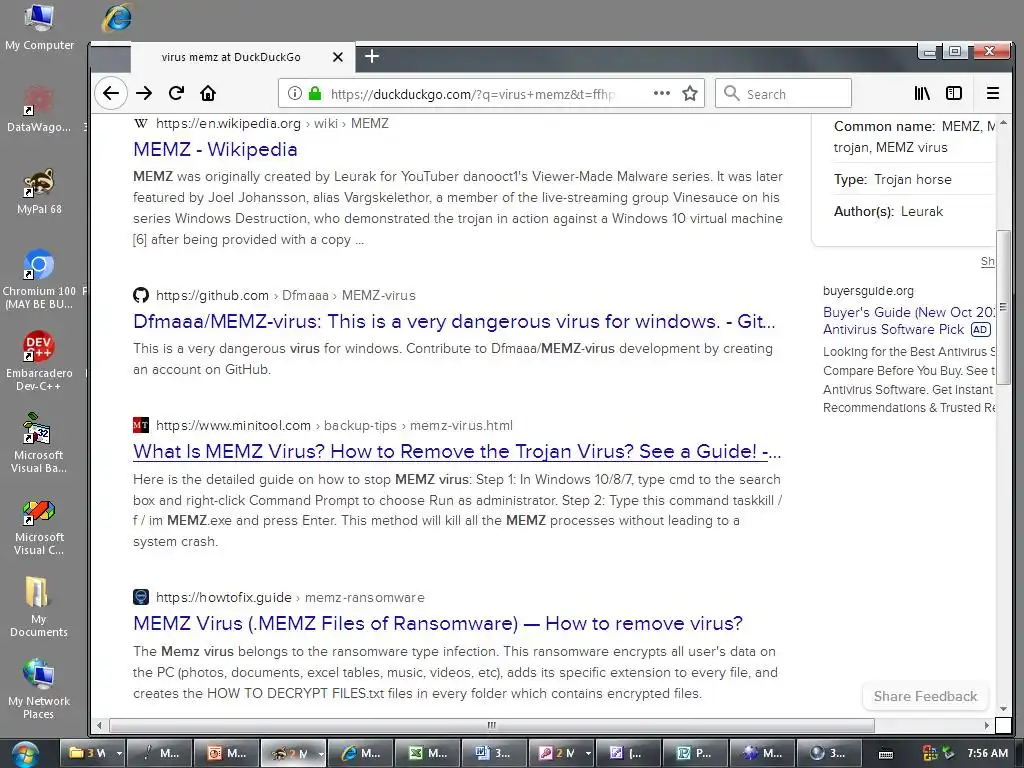1024x768 pixels.
Task: Bookmark this page with the star
Action: point(690,93)
